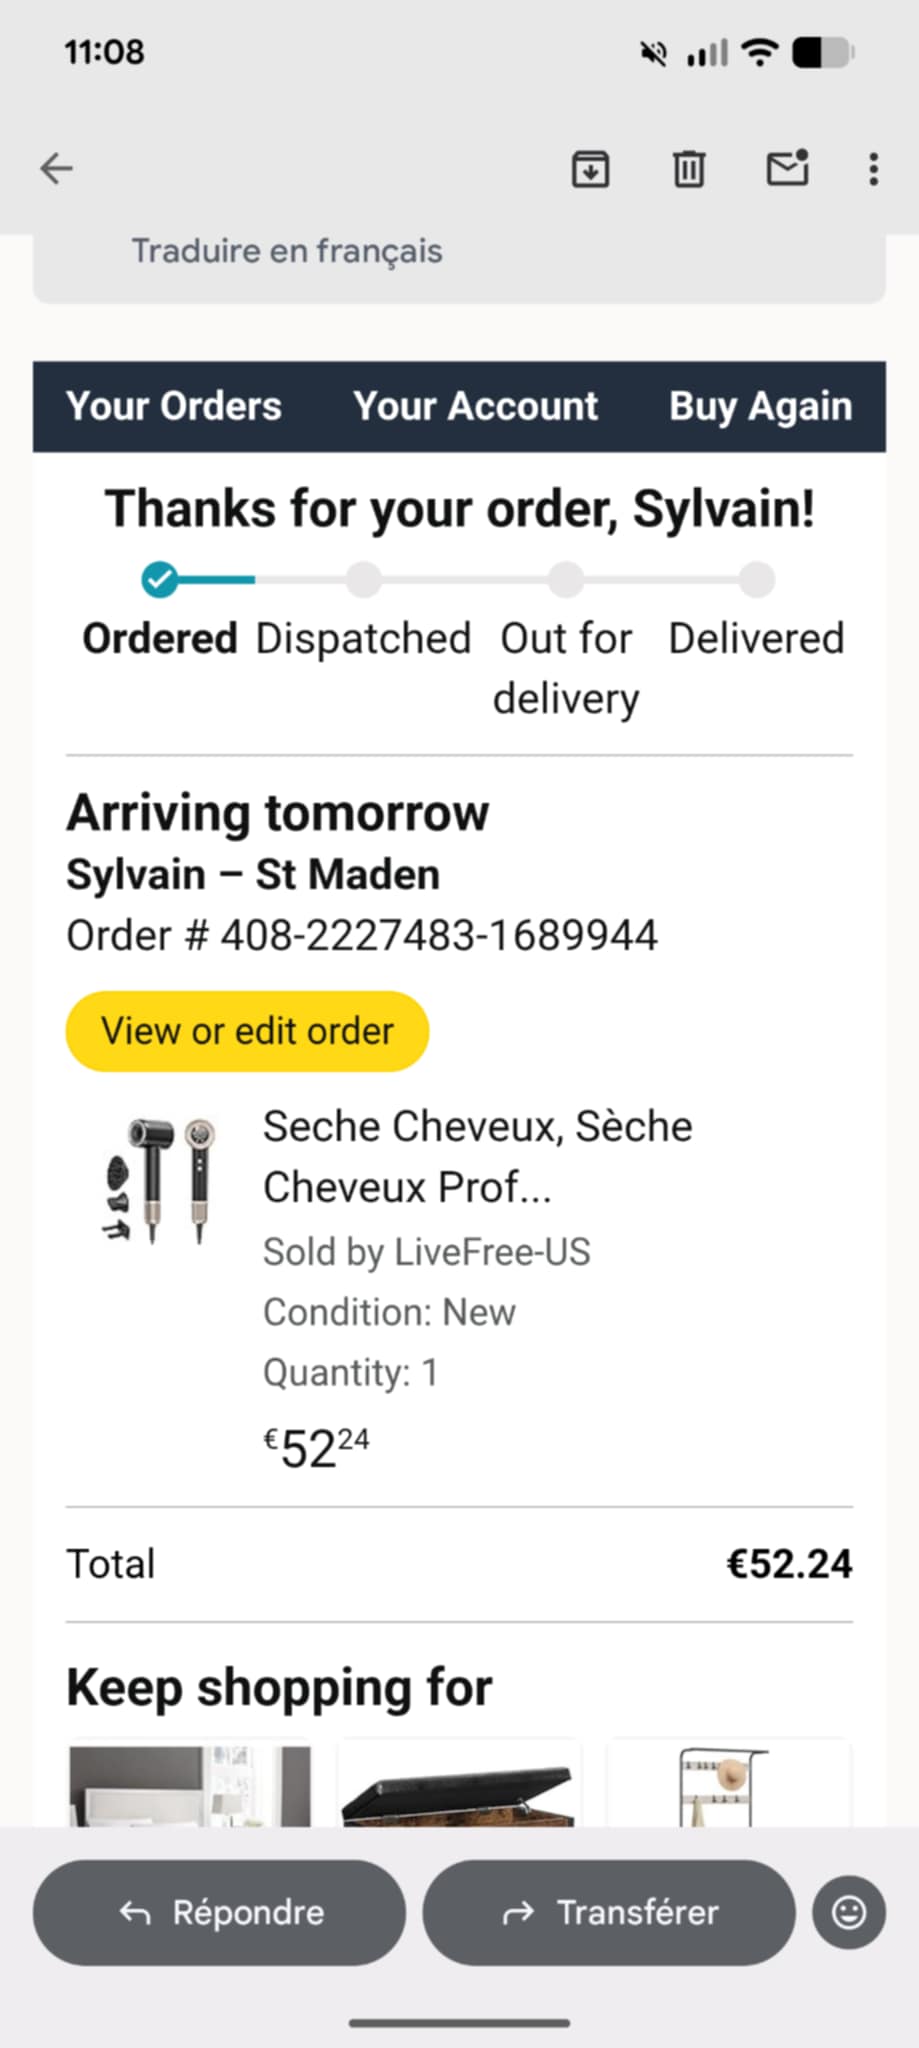Image resolution: width=919 pixels, height=2048 pixels.
Task: Tap Traduire en français link
Action: pyautogui.click(x=287, y=251)
